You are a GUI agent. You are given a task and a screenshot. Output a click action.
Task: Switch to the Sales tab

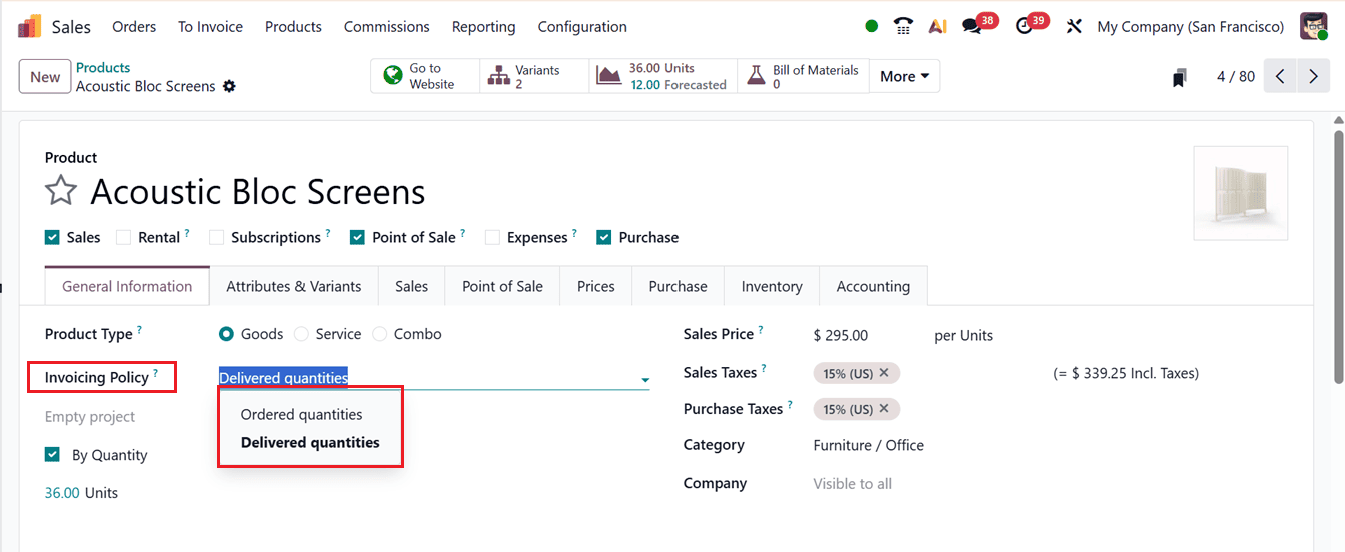pos(411,286)
